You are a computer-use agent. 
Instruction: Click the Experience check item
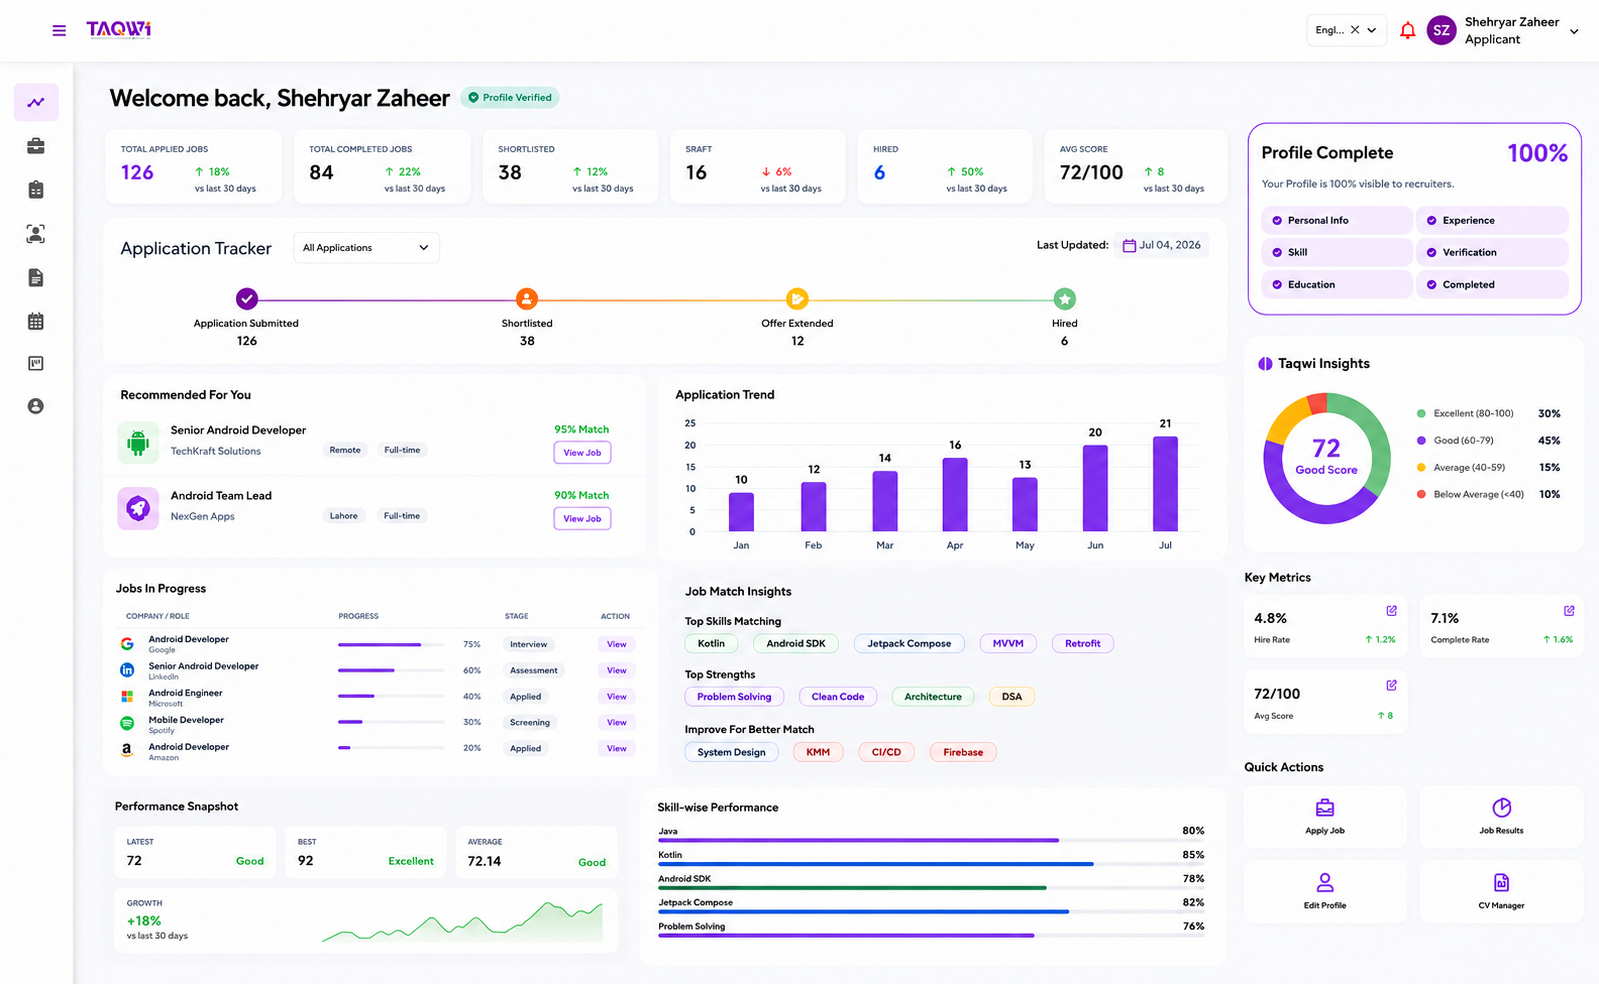(1492, 220)
